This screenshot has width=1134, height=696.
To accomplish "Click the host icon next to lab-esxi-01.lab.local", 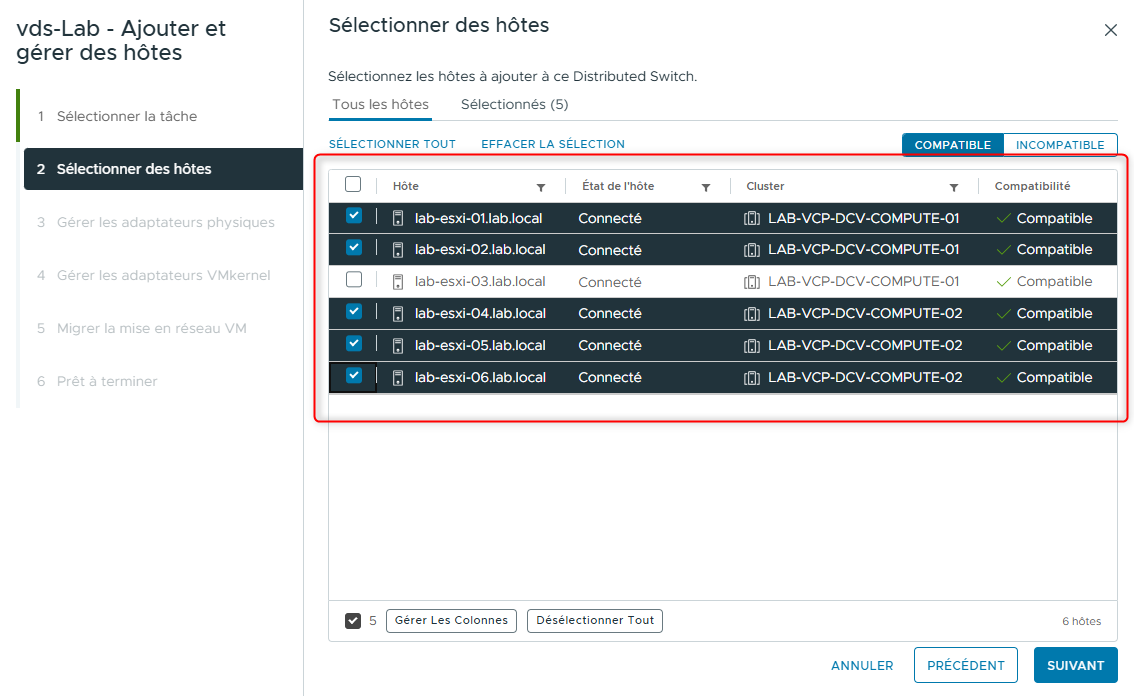I will tap(398, 217).
